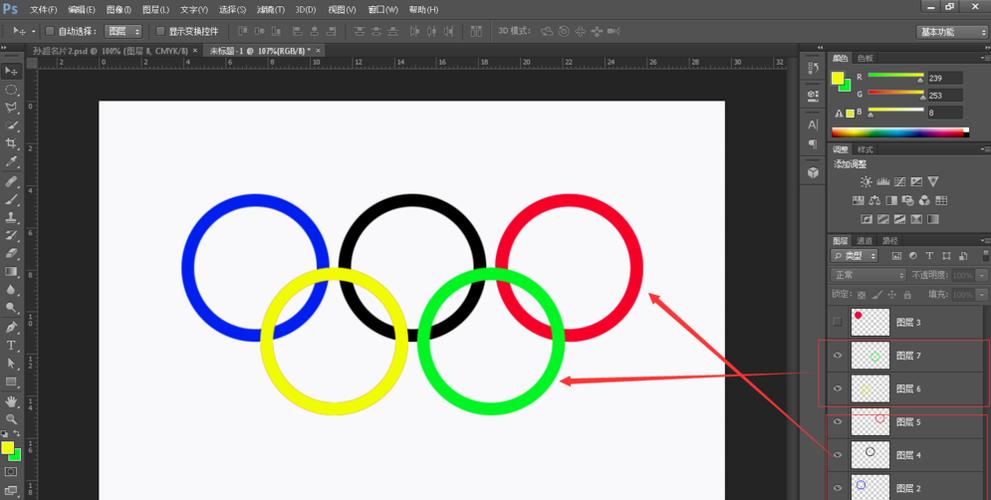Select the Hand tool
This screenshot has width=991, height=500.
coord(11,401)
